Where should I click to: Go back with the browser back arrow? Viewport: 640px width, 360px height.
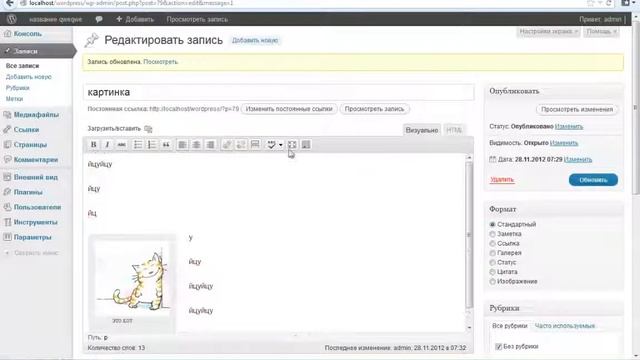(x=9, y=3)
